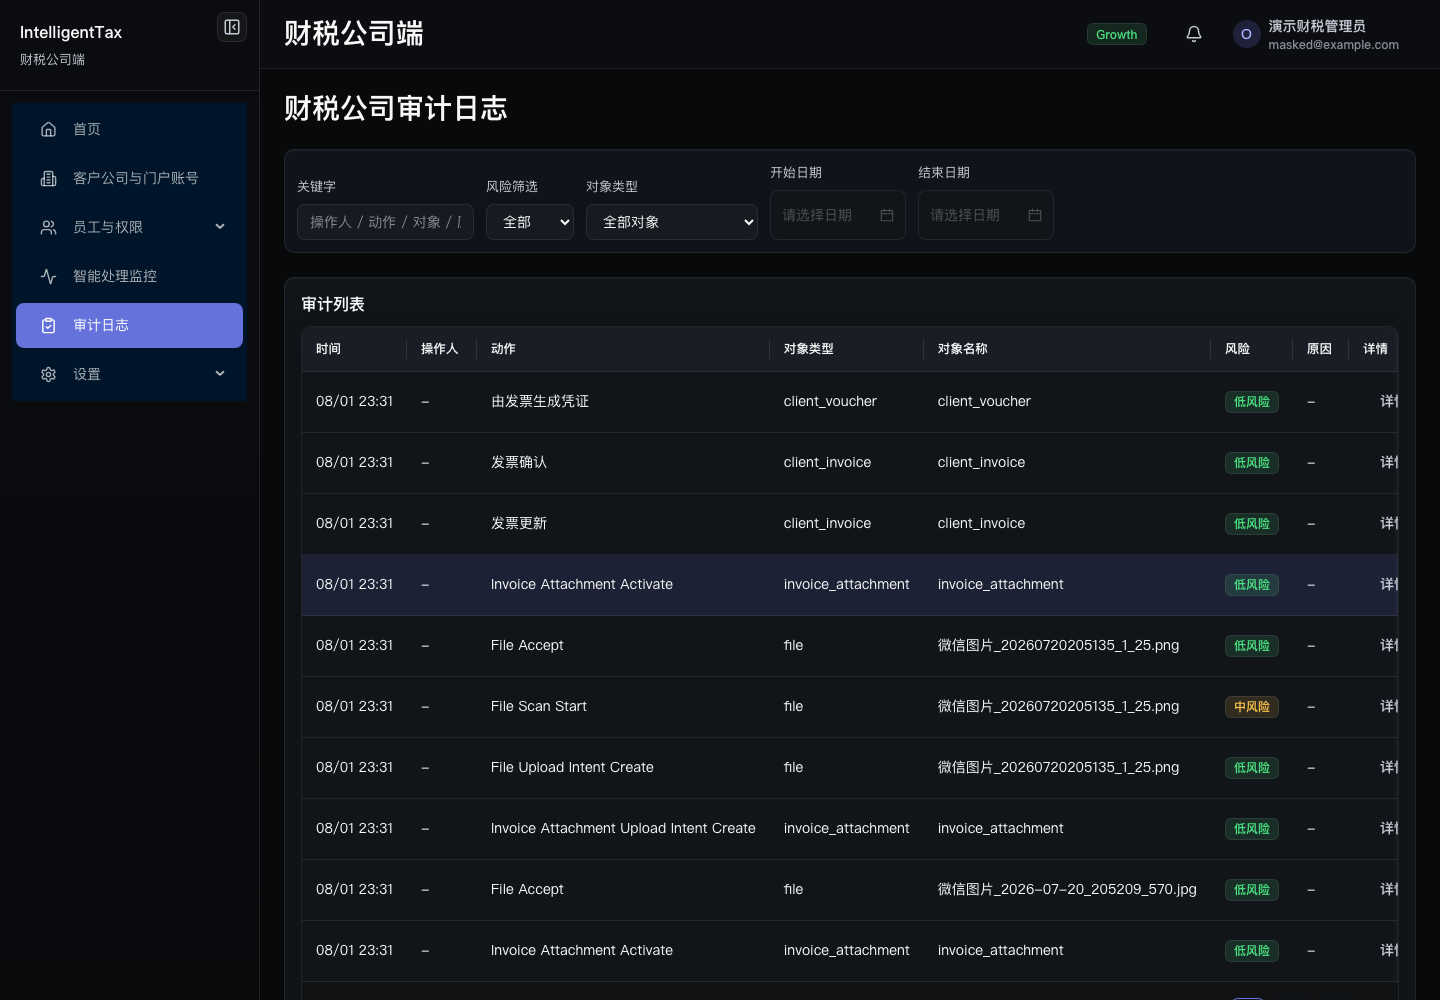Image resolution: width=1440 pixels, height=1000 pixels.
Task: Open 设置 menu item
Action: coord(129,374)
